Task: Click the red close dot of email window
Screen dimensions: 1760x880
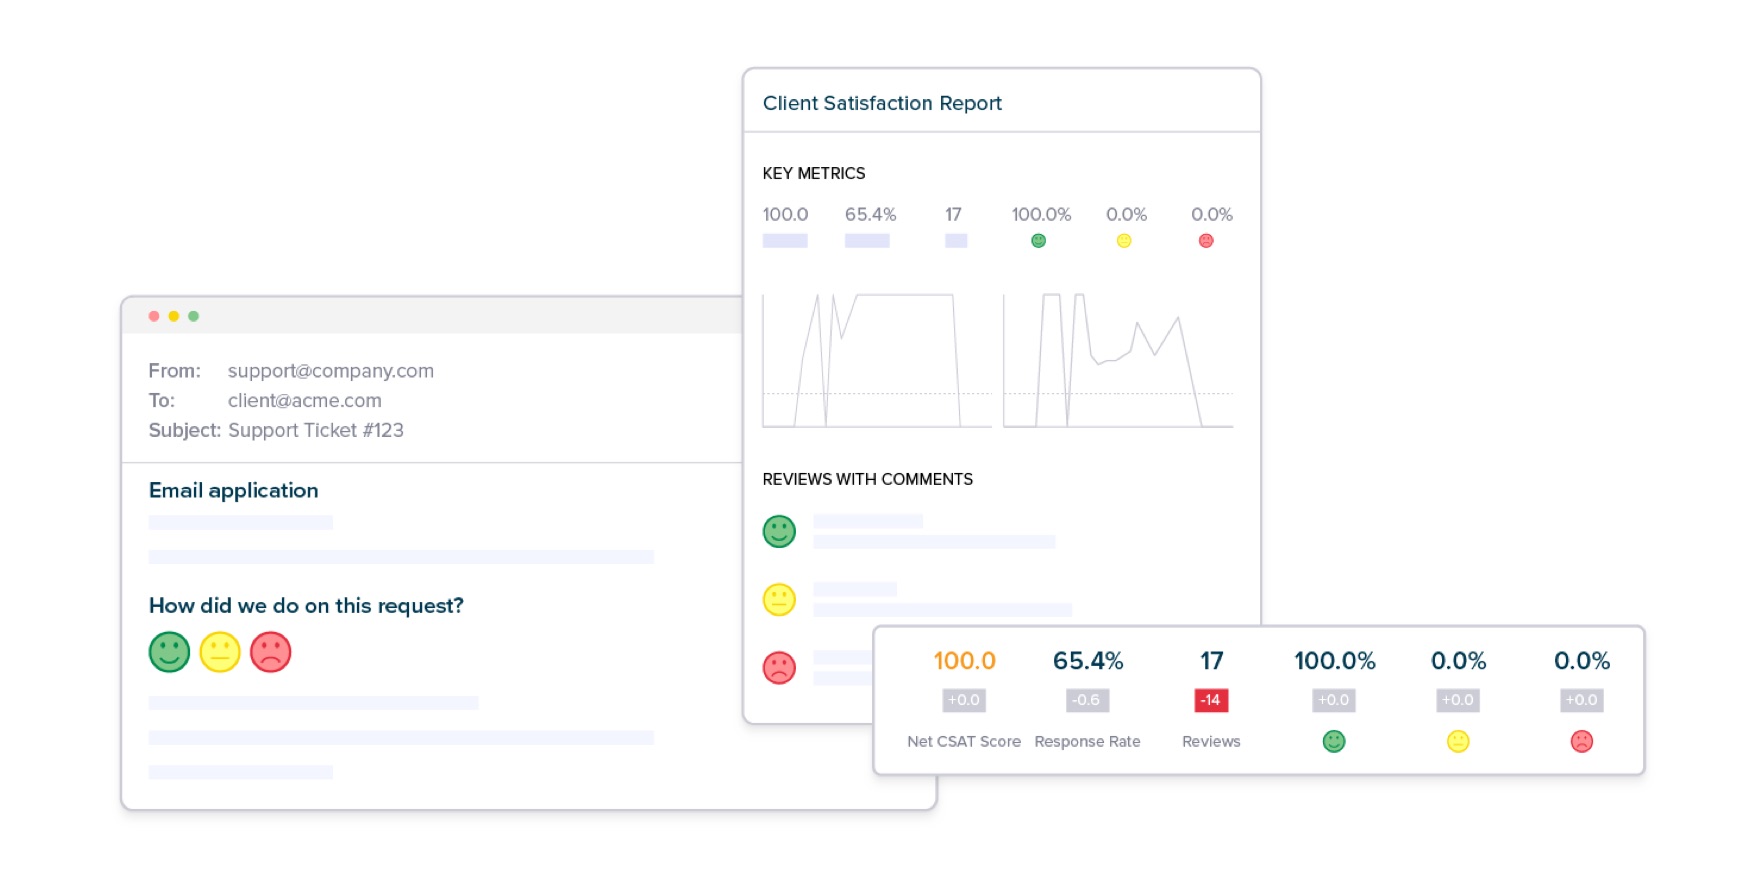Action: (154, 316)
